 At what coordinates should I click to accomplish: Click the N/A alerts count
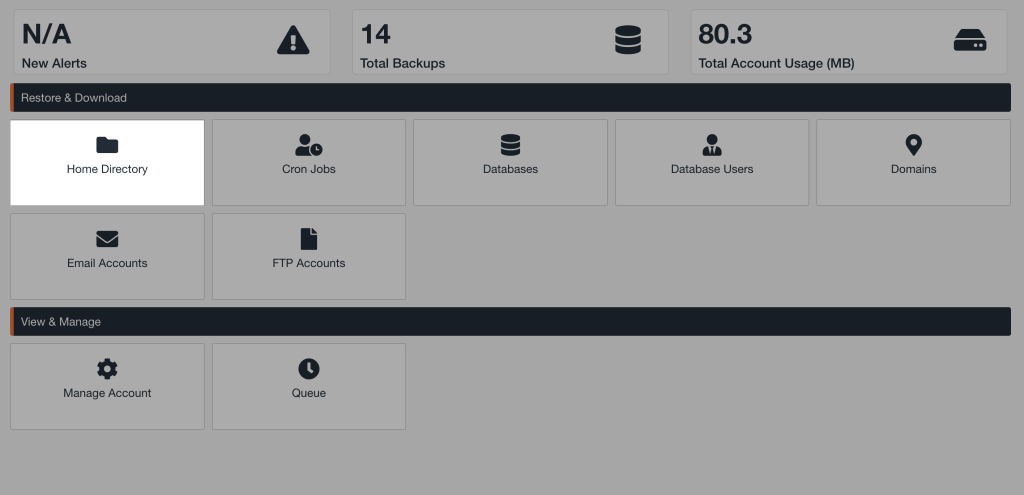46,34
